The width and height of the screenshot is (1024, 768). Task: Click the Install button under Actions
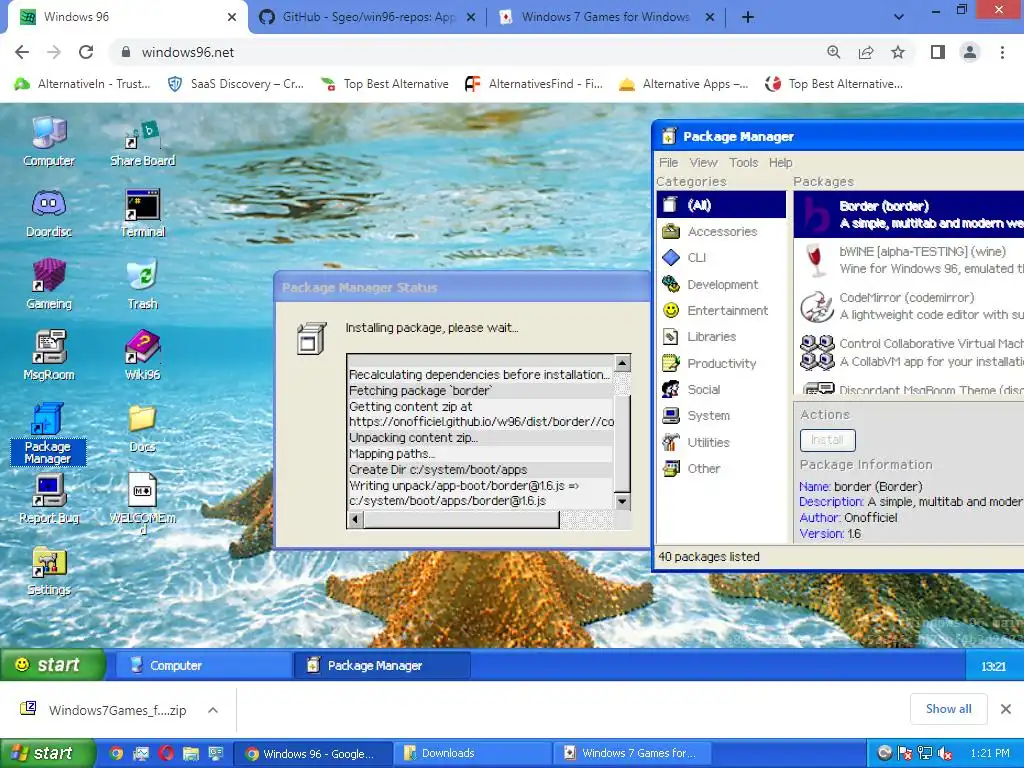coord(827,440)
